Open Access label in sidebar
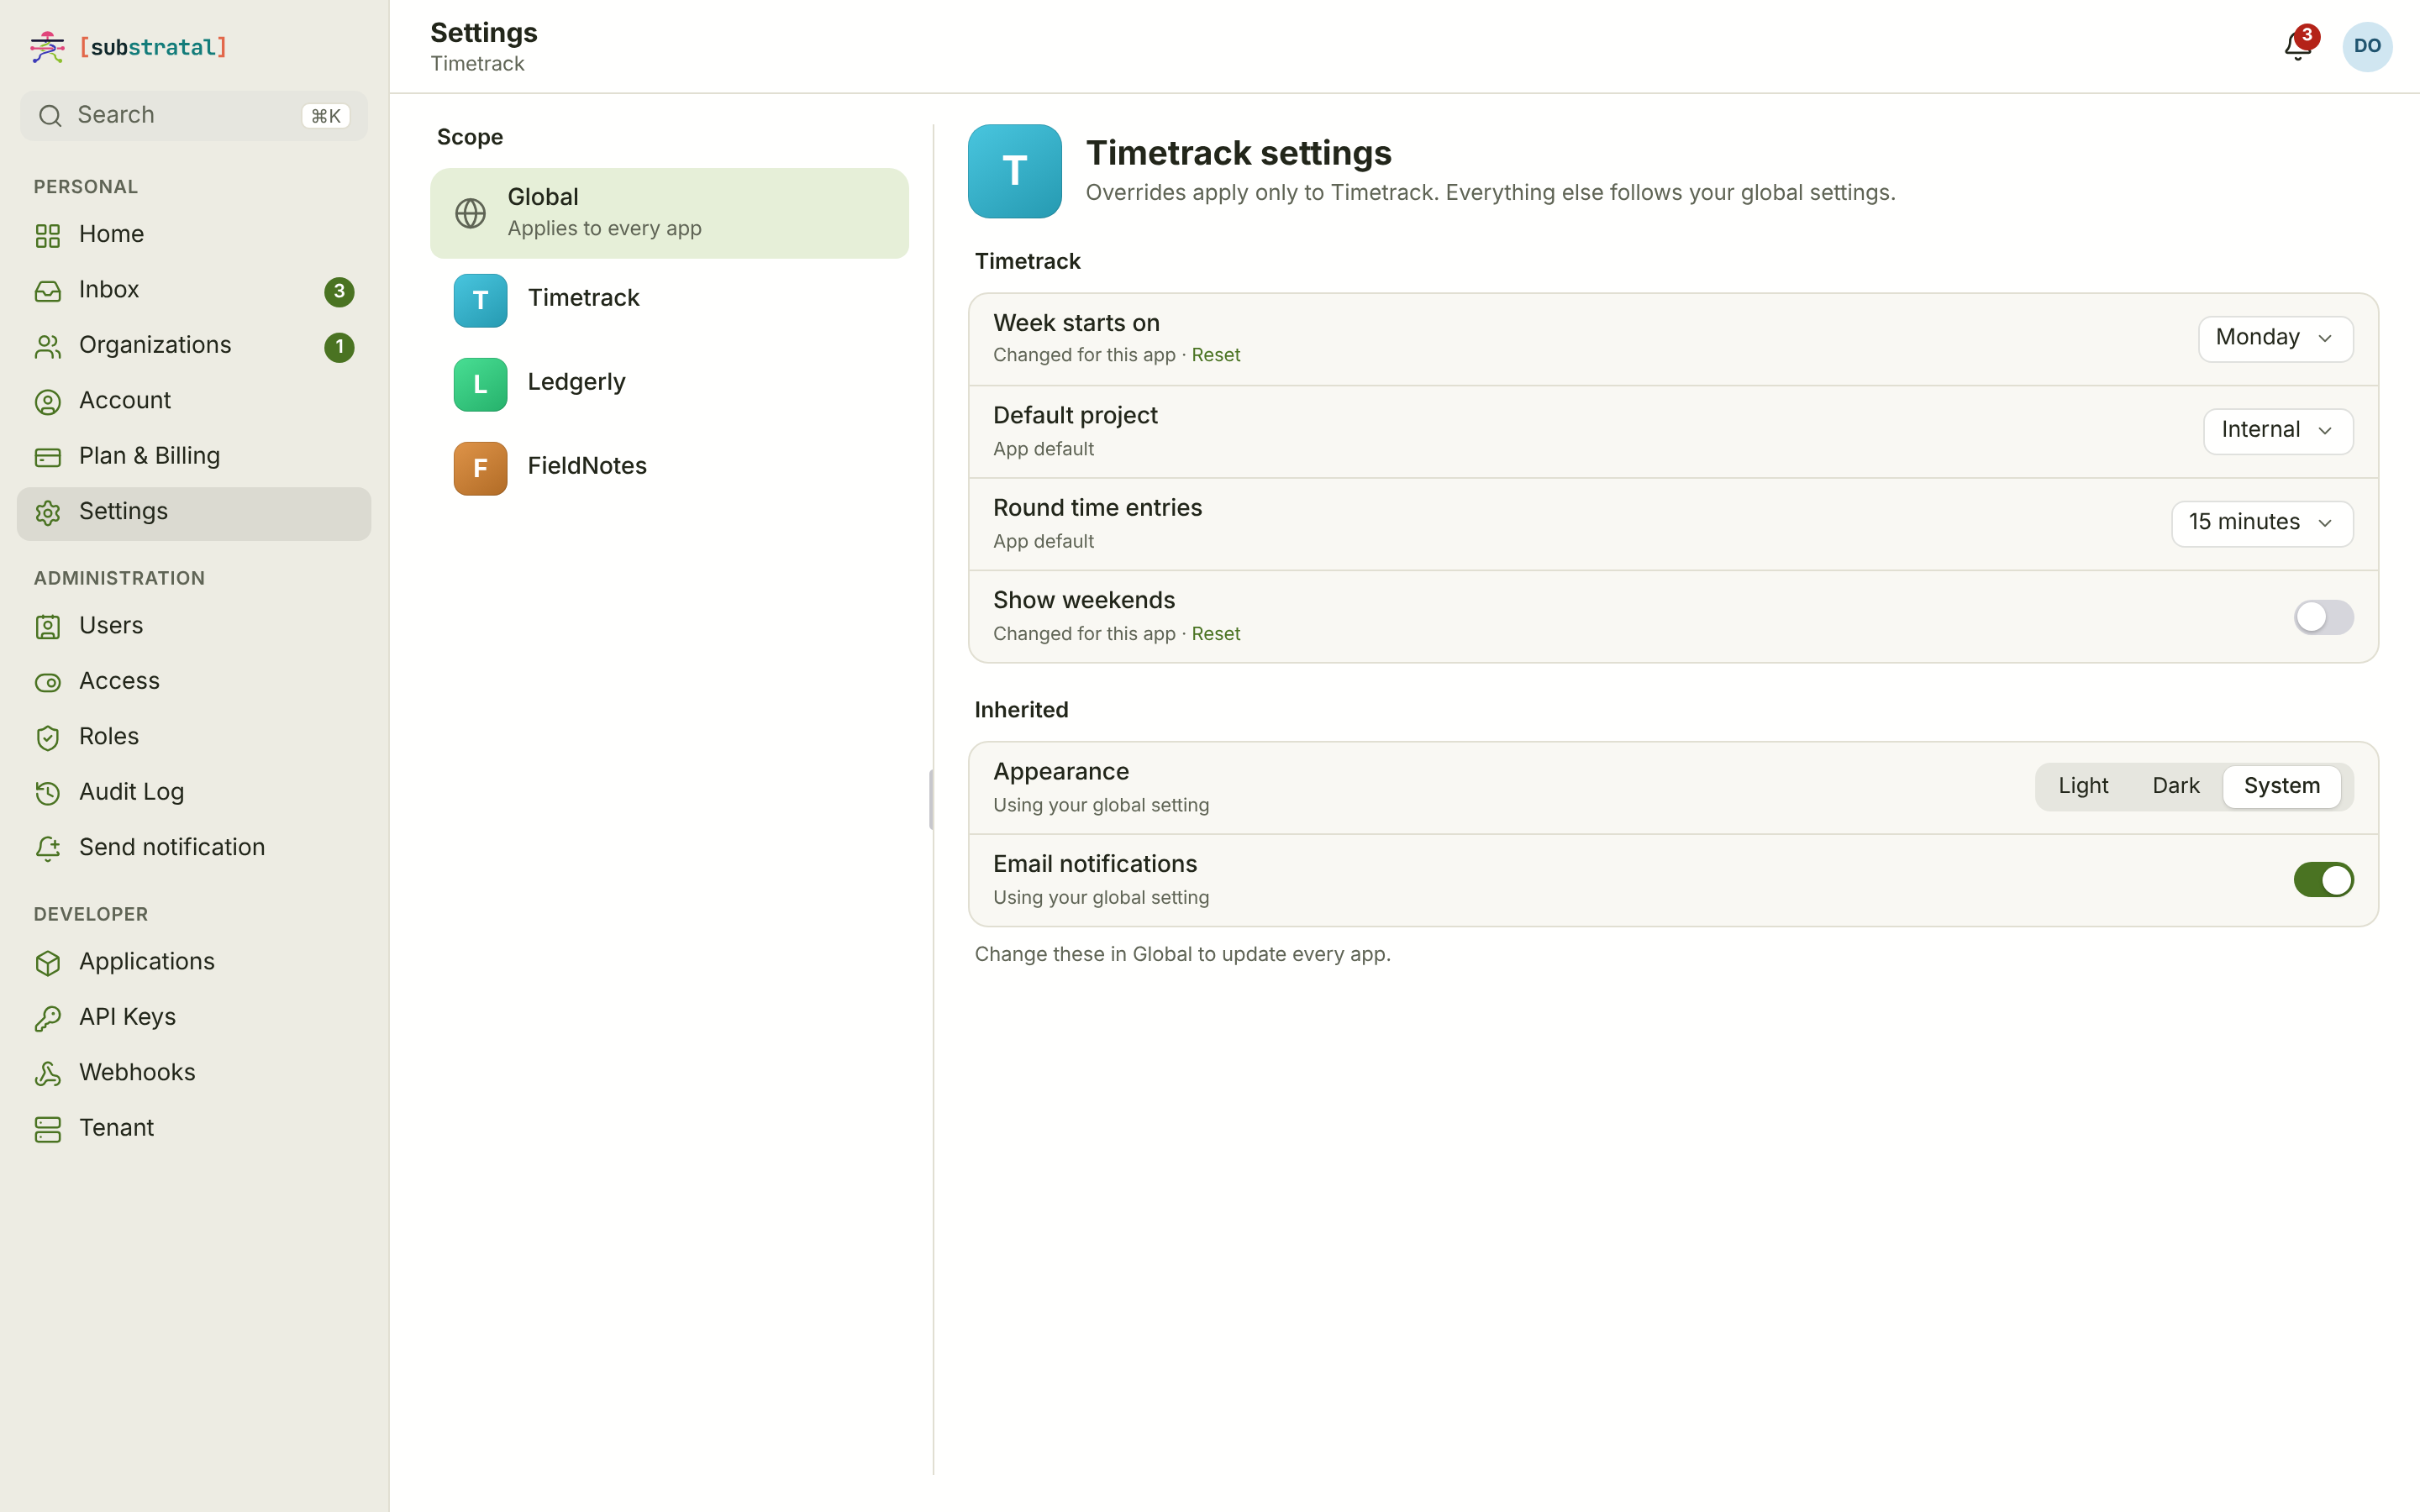This screenshot has width=2420, height=1512. point(119,681)
